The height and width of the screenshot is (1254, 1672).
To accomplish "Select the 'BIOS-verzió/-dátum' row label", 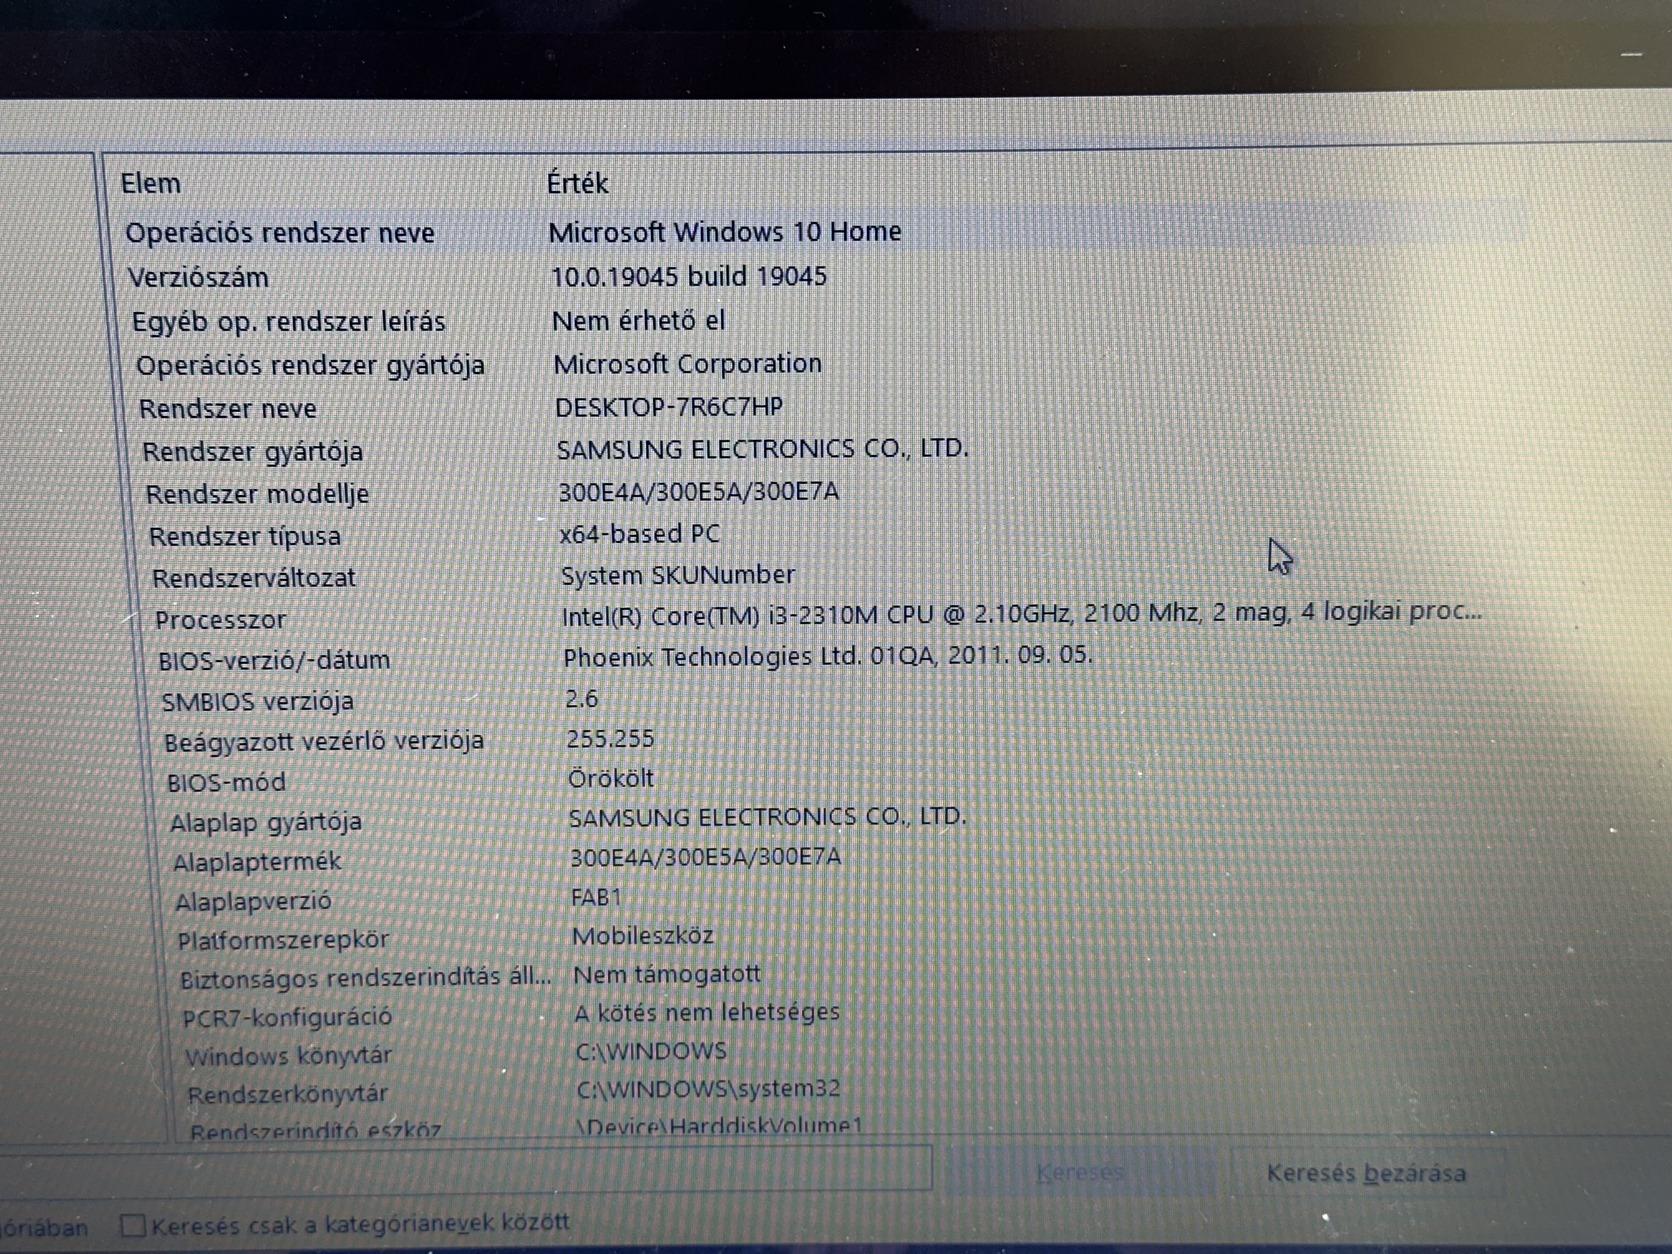I will pos(274,660).
